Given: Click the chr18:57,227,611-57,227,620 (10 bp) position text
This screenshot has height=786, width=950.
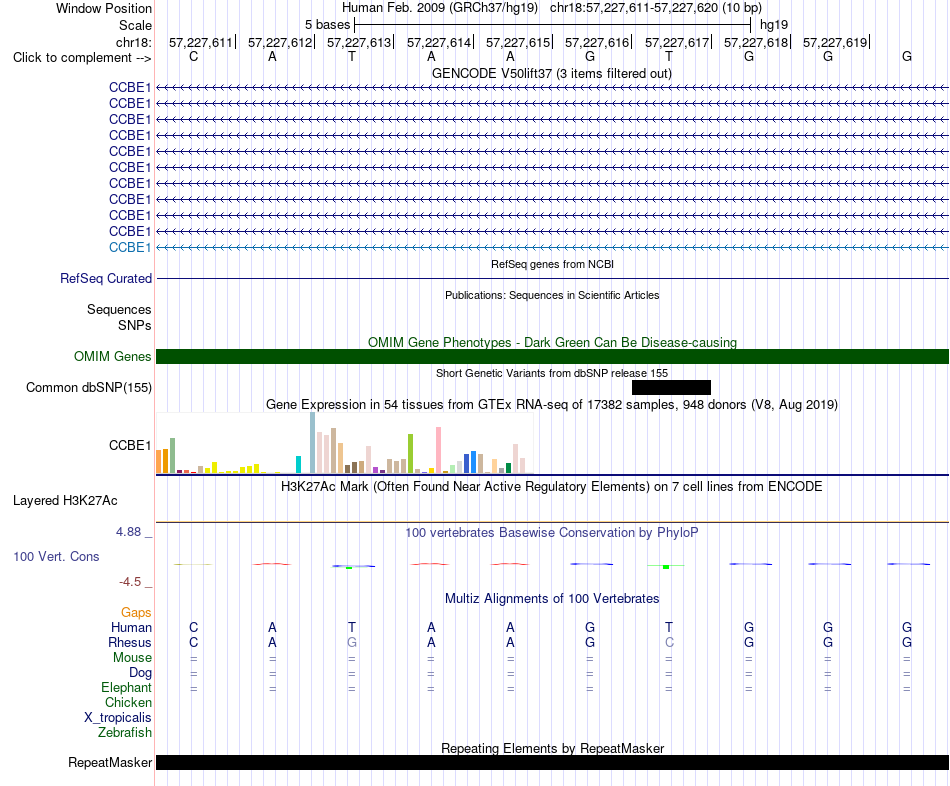Looking at the screenshot, I should [656, 8].
